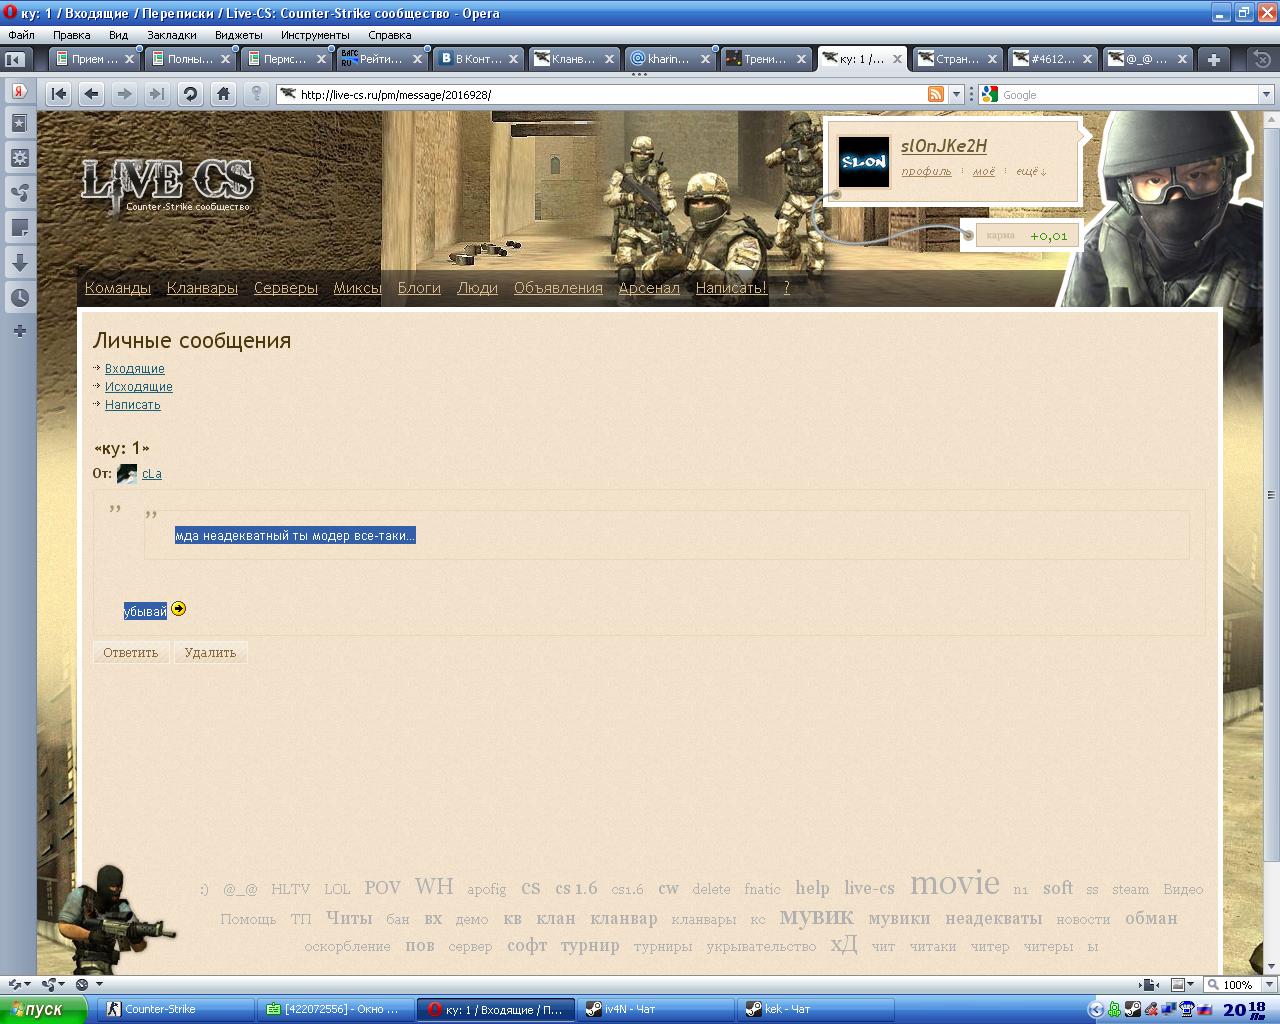Open the History clock panel
1280x1024 pixels.
coord(19,298)
